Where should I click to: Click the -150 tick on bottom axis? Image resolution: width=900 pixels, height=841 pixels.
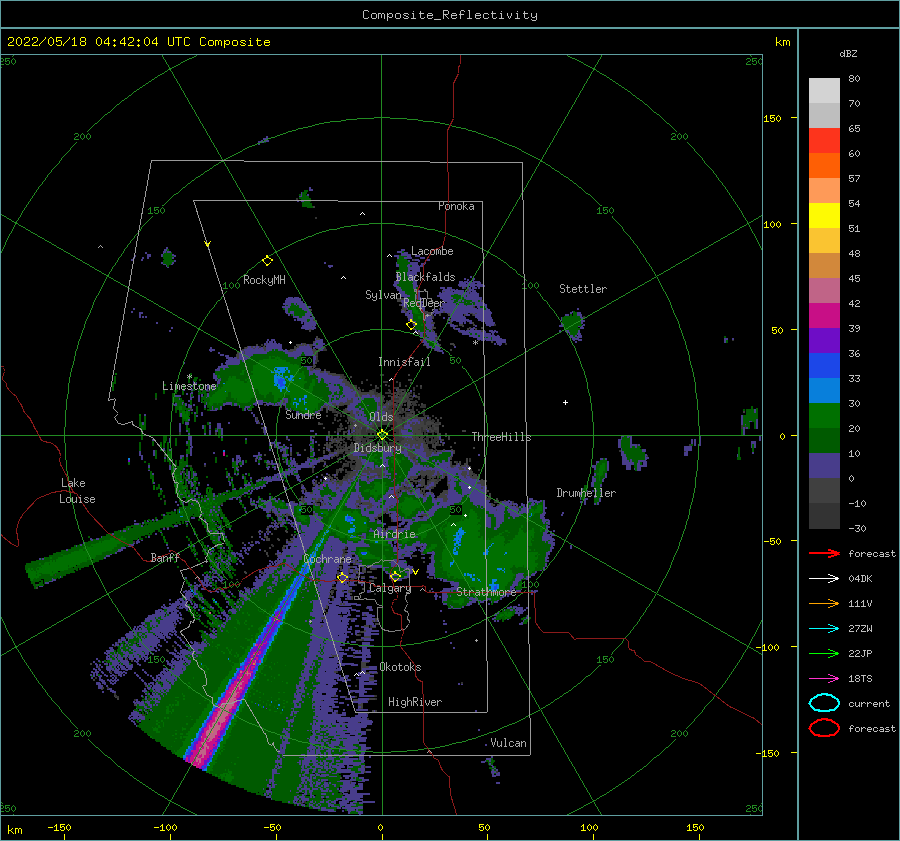click(59, 827)
